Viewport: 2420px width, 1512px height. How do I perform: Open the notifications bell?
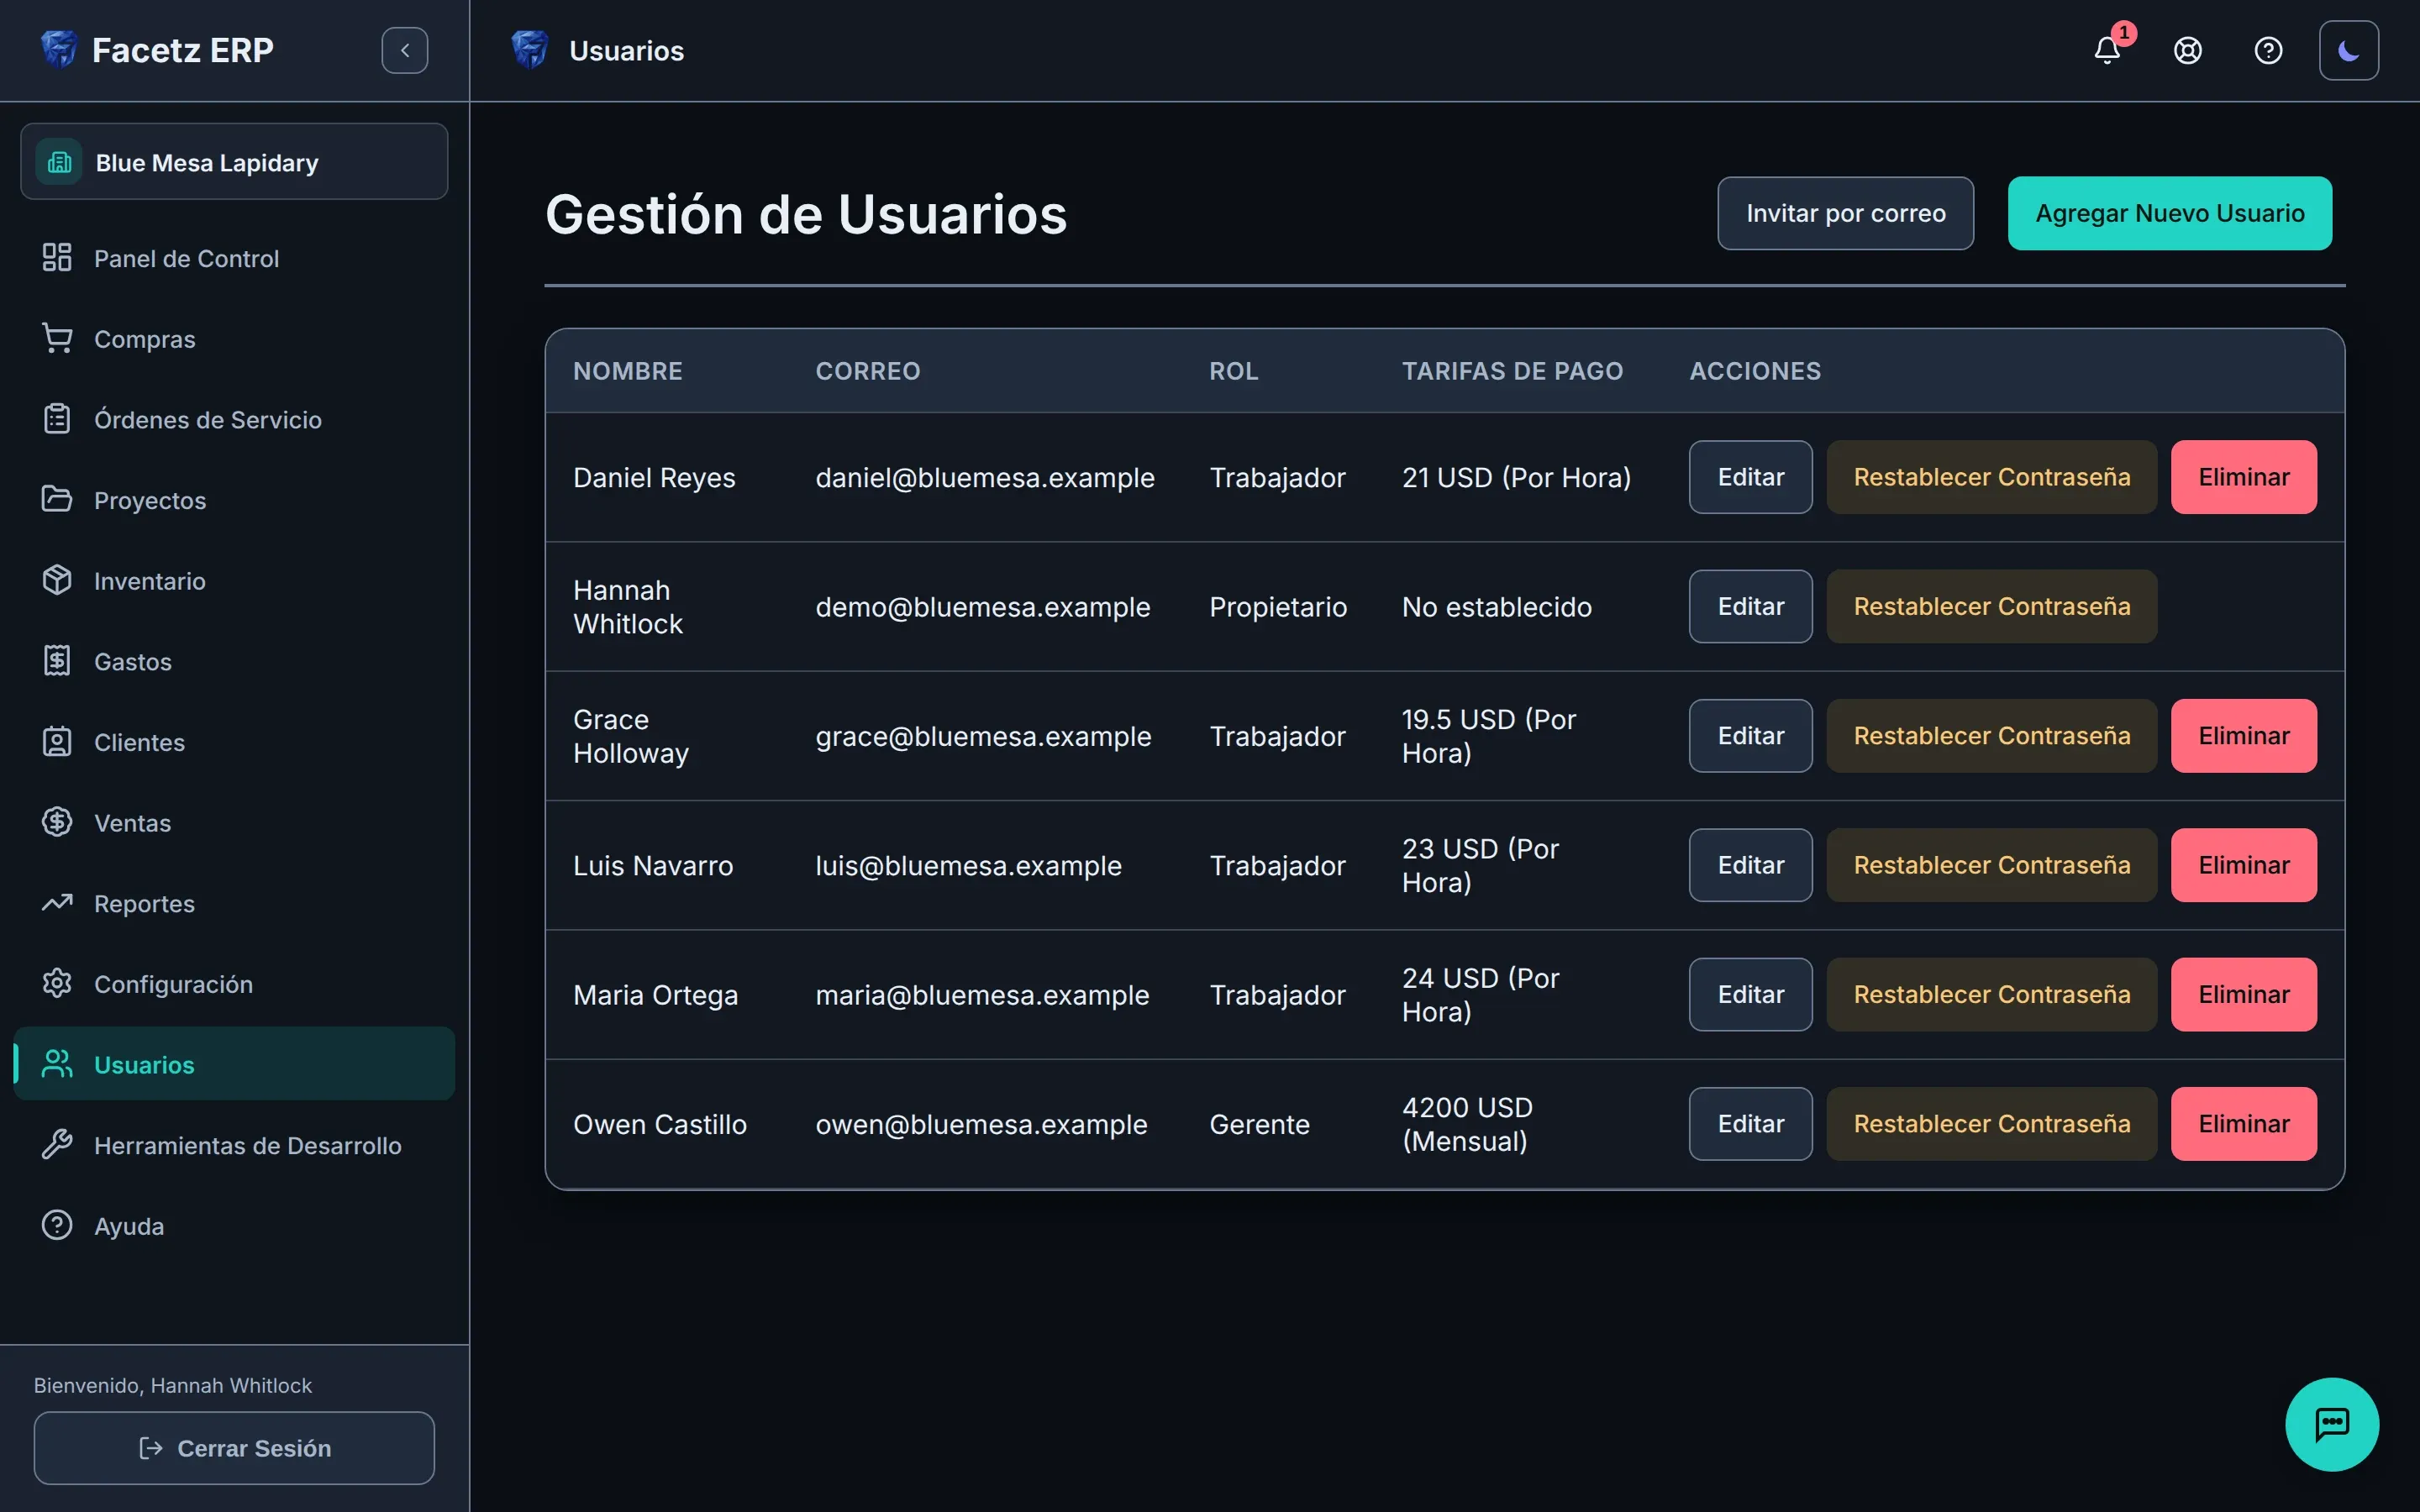2106,50
